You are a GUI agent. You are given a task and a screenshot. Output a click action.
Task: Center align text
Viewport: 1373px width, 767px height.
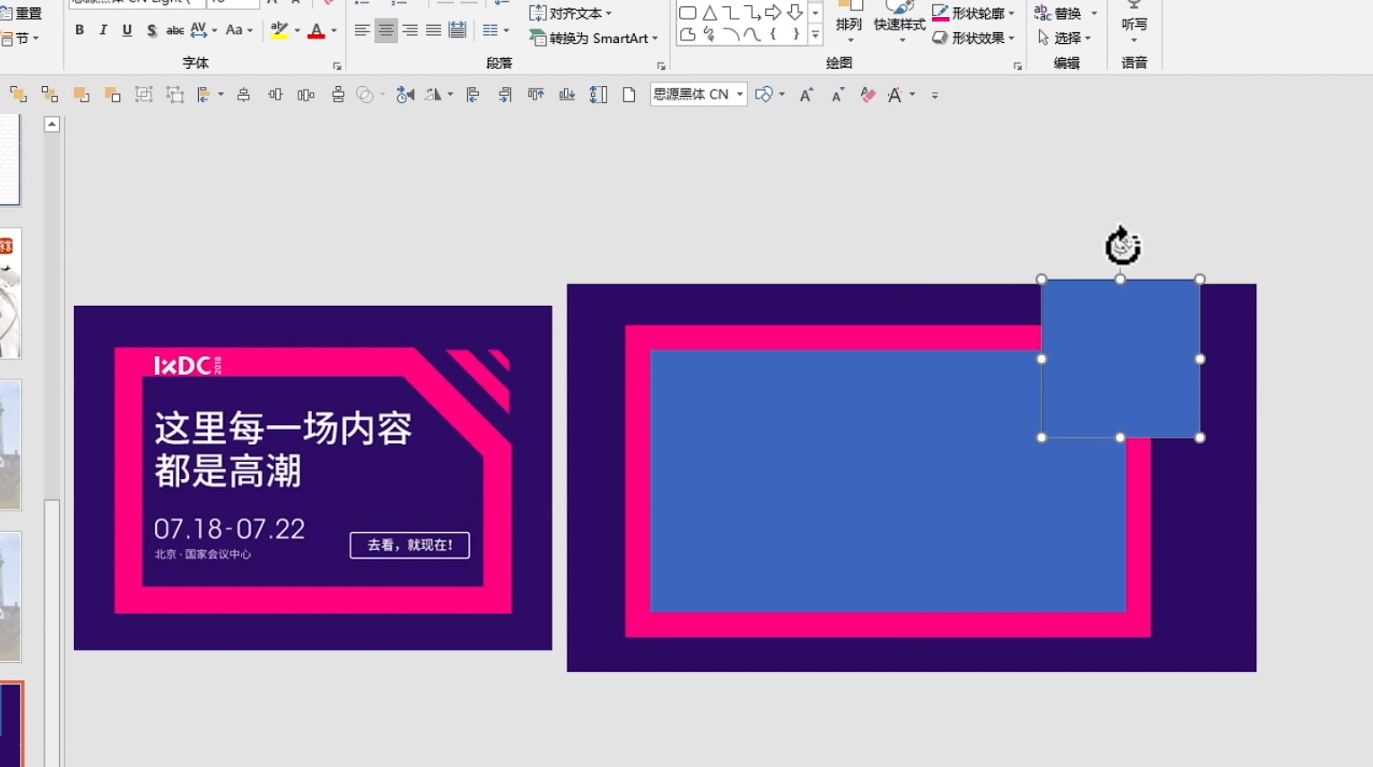coord(386,31)
